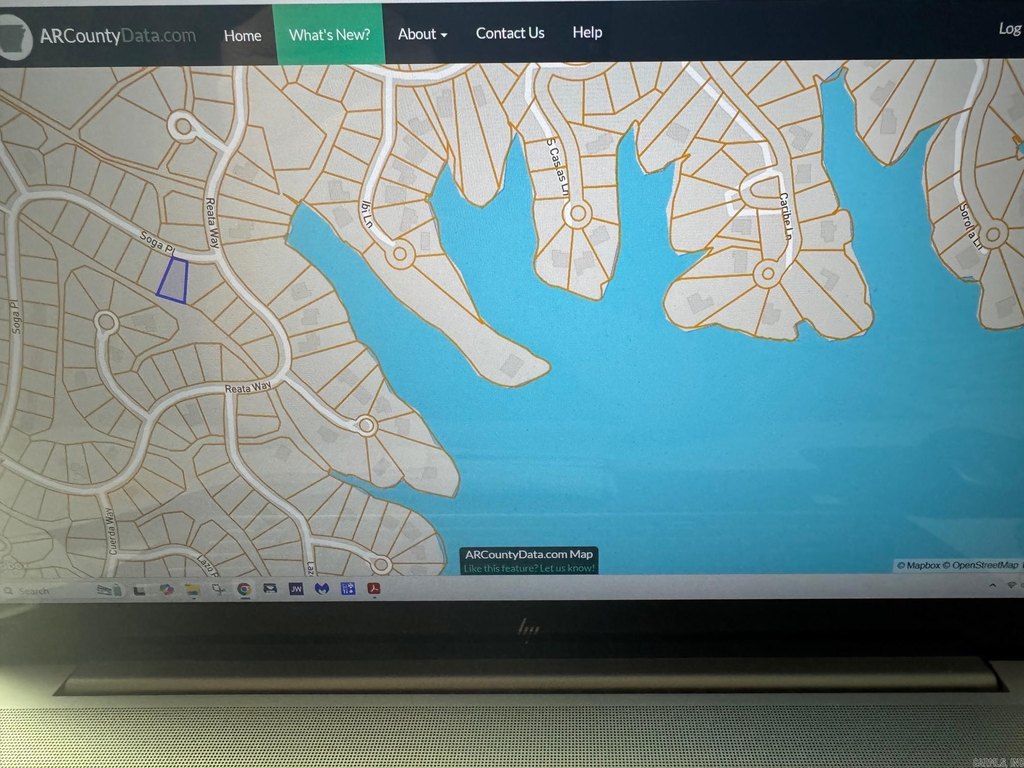The width and height of the screenshot is (1024, 768).
Task: Select the blue highlighted parcel on Soga Pl
Action: 173,279
